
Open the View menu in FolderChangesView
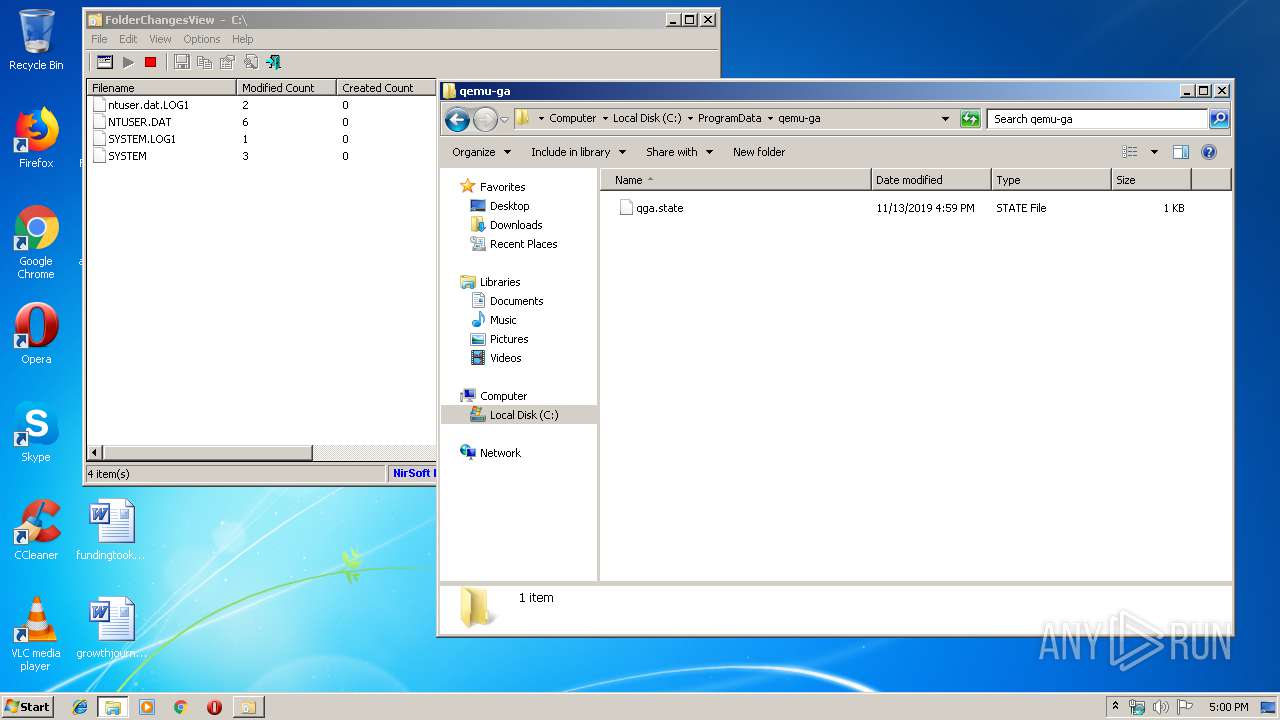point(160,39)
